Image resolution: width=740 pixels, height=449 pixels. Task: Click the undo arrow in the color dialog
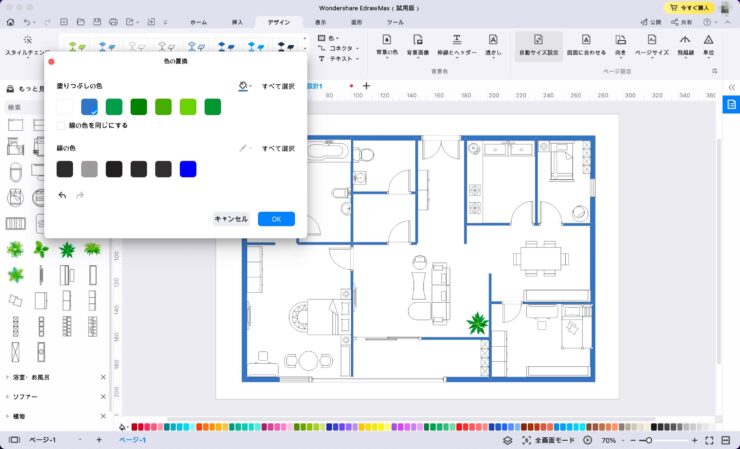[x=63, y=195]
